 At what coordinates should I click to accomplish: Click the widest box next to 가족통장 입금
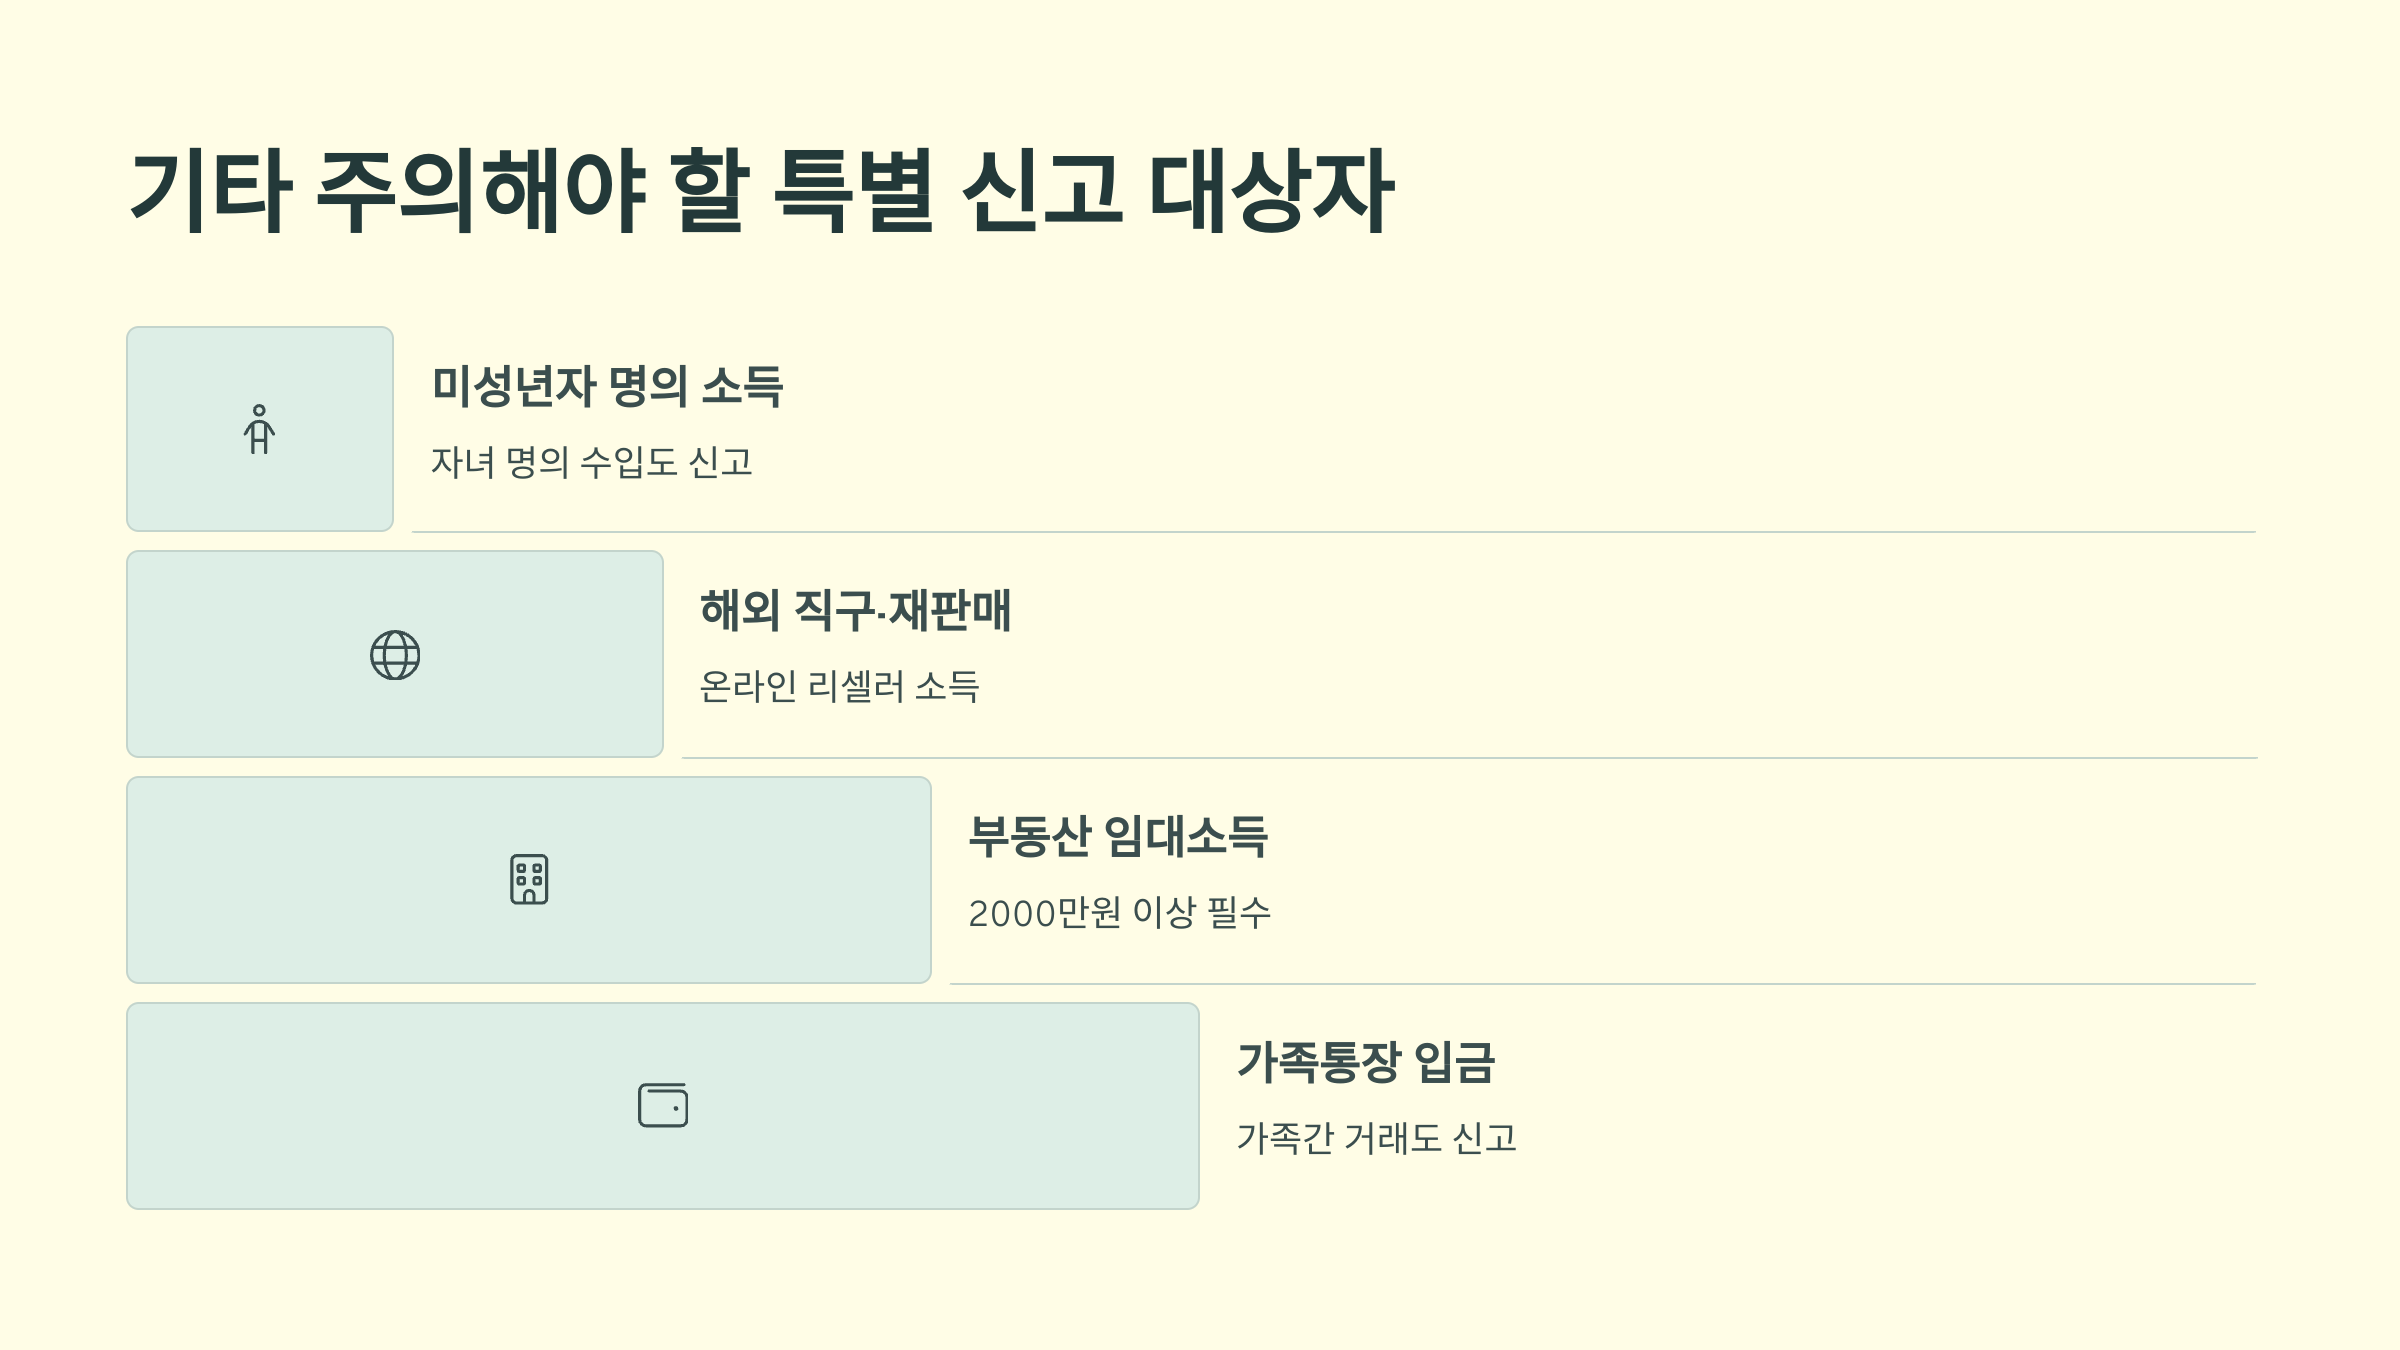(x=663, y=1106)
